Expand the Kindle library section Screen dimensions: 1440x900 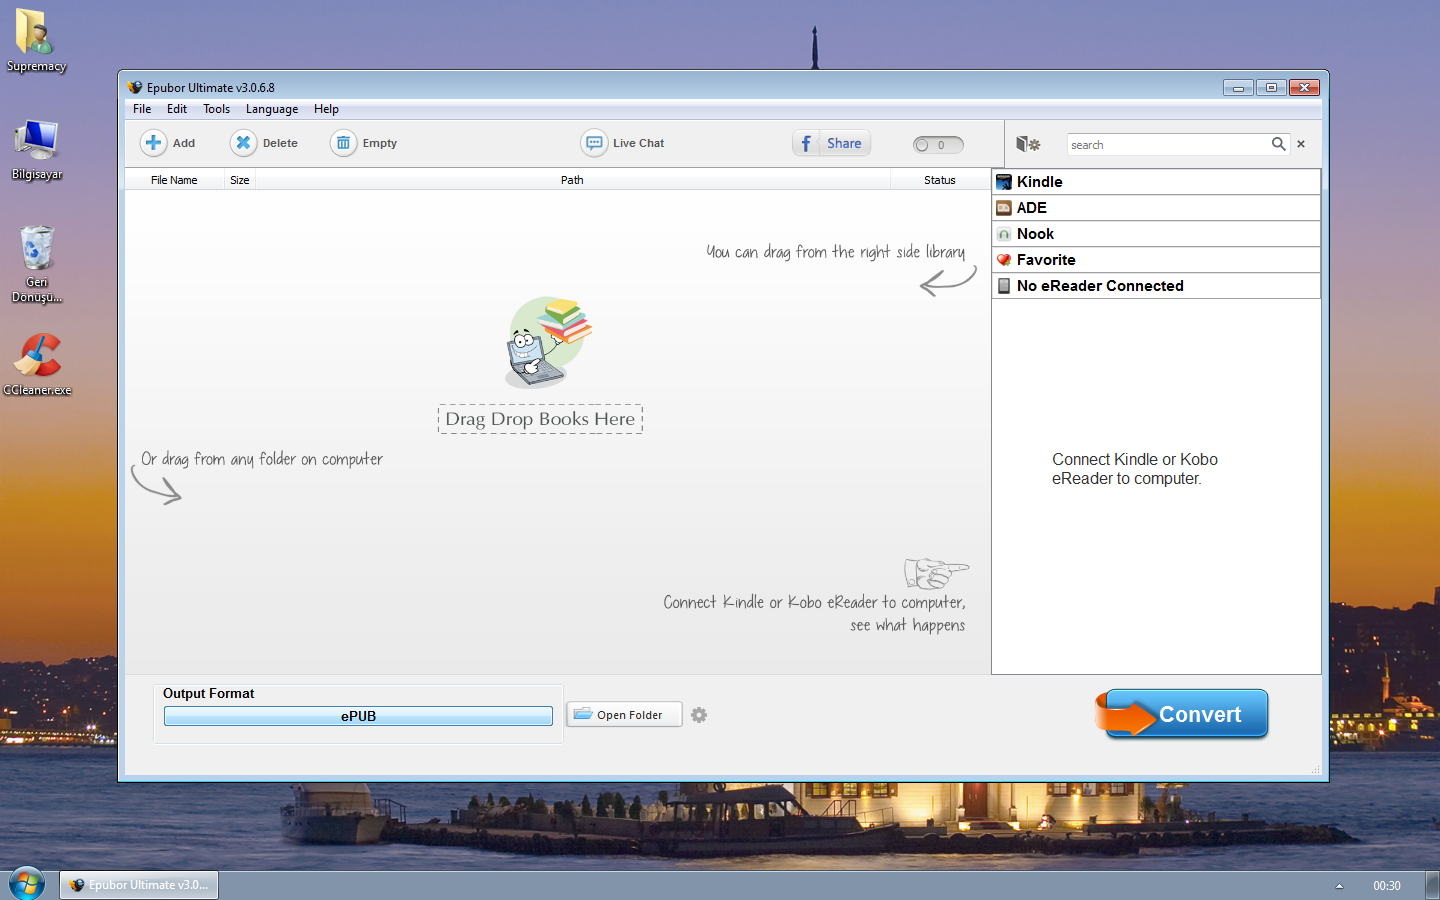tap(1156, 182)
